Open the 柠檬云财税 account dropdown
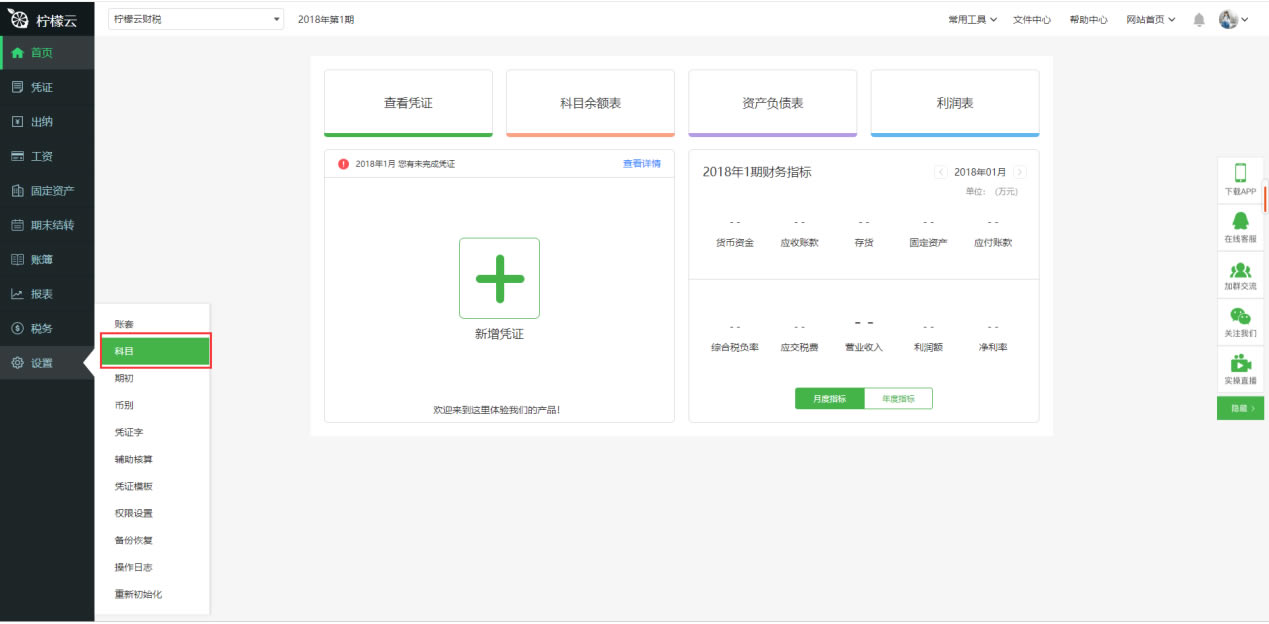Image resolution: width=1269 pixels, height=624 pixels. coord(195,18)
